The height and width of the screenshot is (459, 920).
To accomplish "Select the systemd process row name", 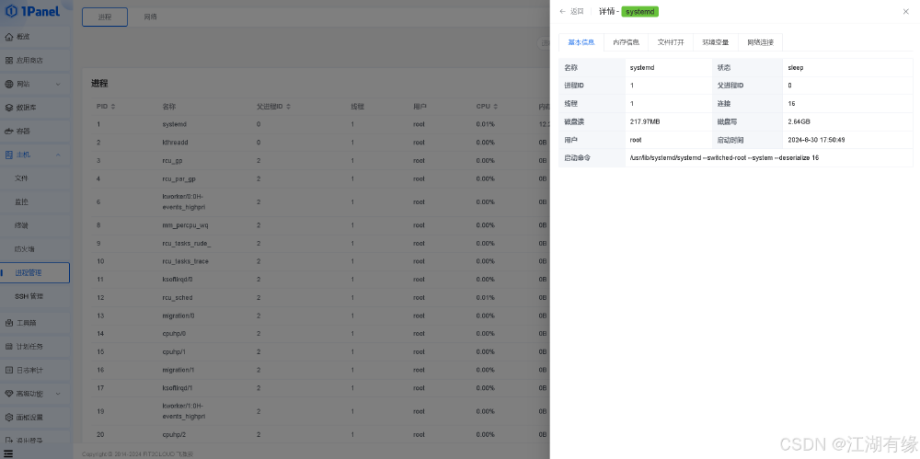I will point(174,124).
